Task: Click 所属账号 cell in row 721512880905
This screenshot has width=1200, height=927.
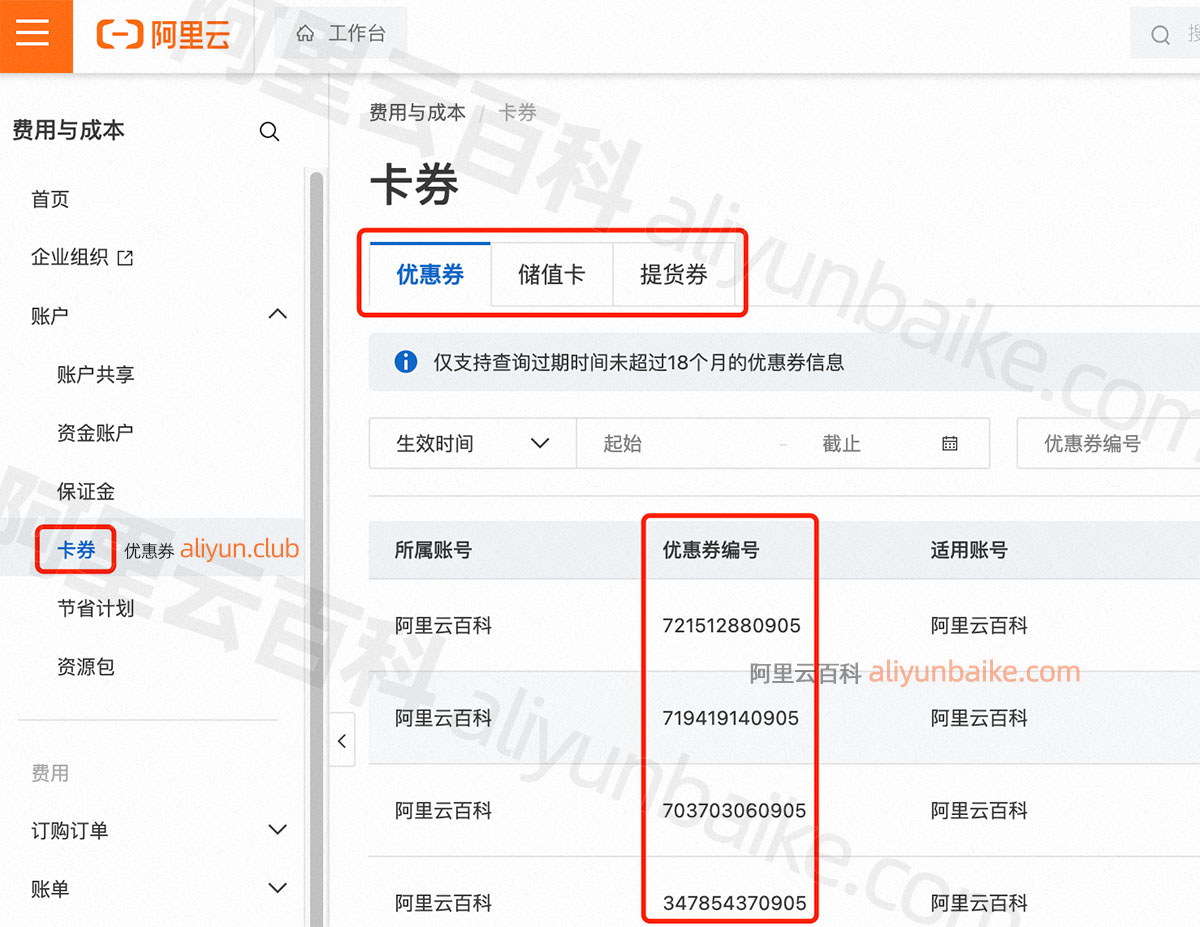Action: pos(443,626)
